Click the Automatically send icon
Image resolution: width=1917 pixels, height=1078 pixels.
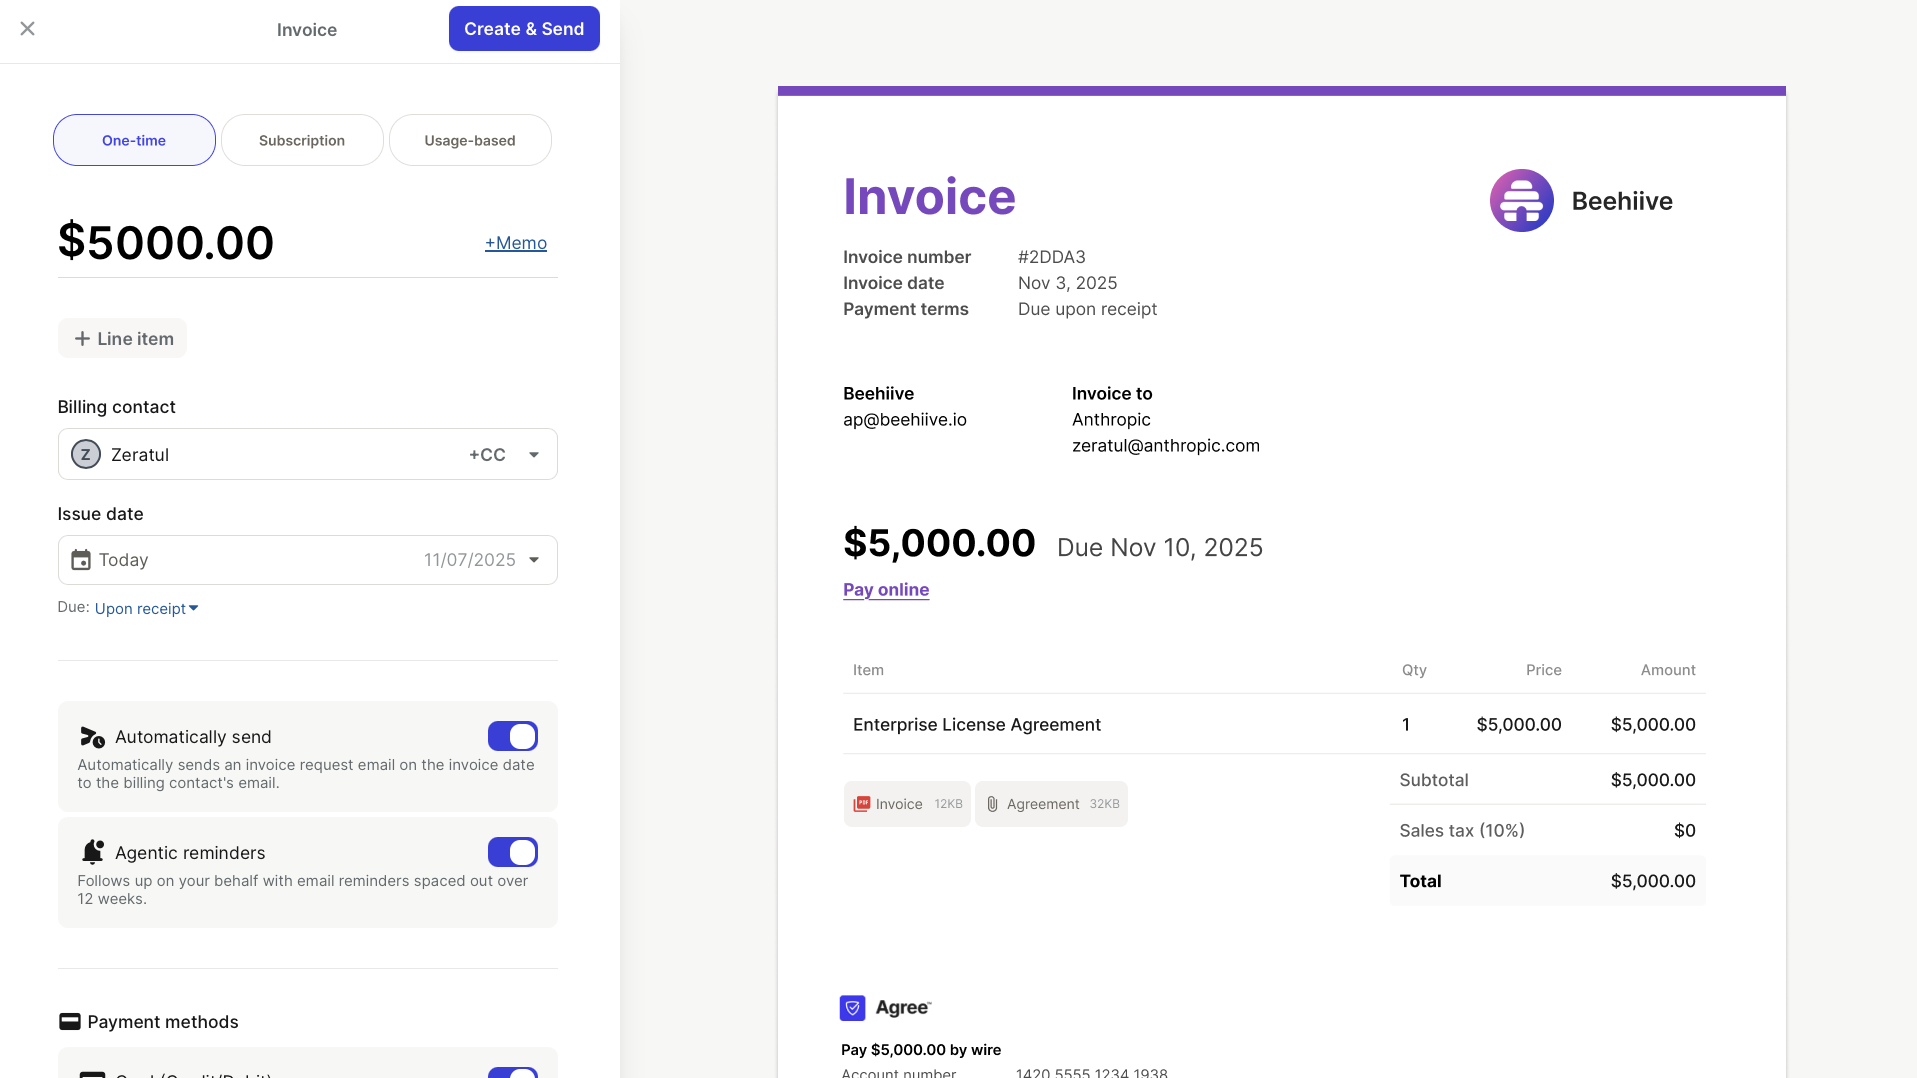[x=92, y=737]
